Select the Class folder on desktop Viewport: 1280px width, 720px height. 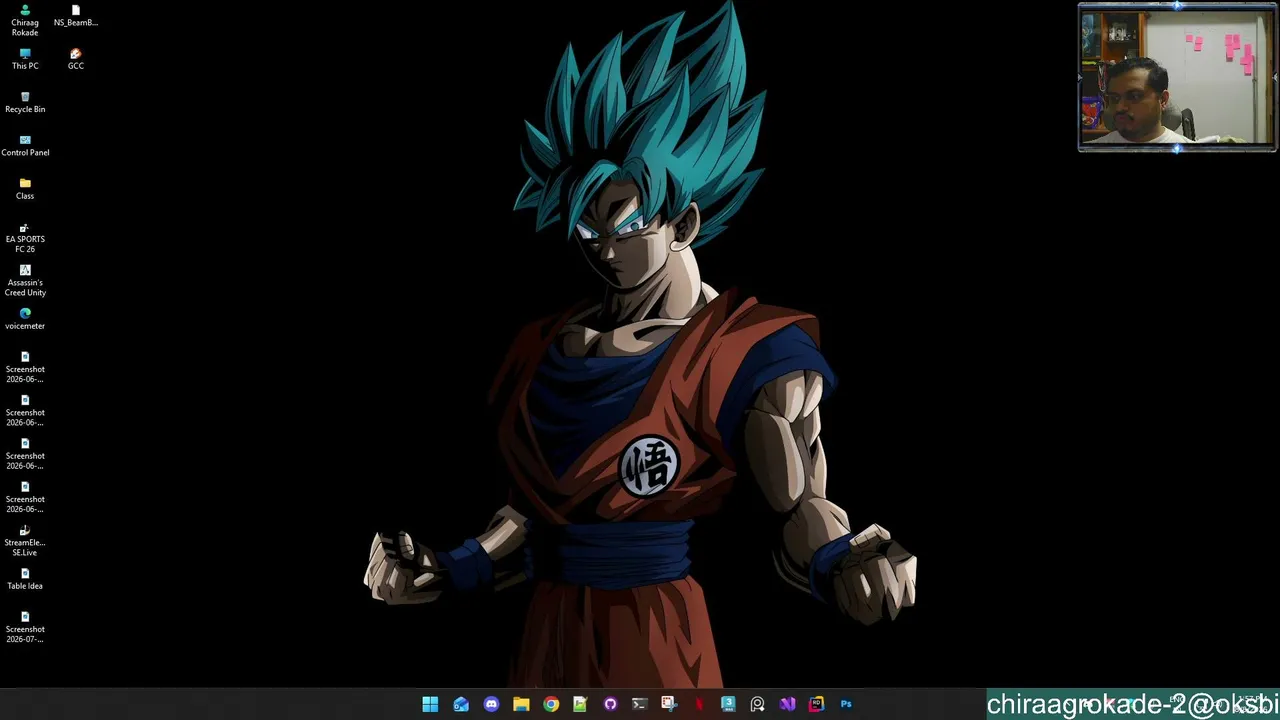pyautogui.click(x=25, y=189)
